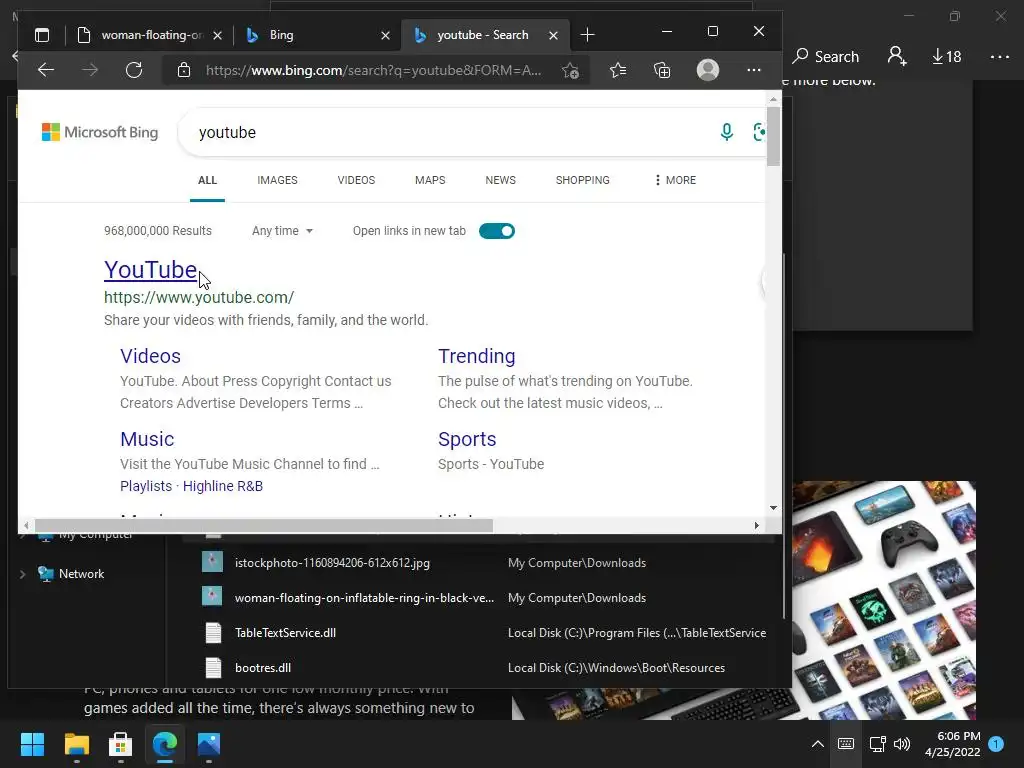Click the horizontal scrollbar thumb

point(264,526)
